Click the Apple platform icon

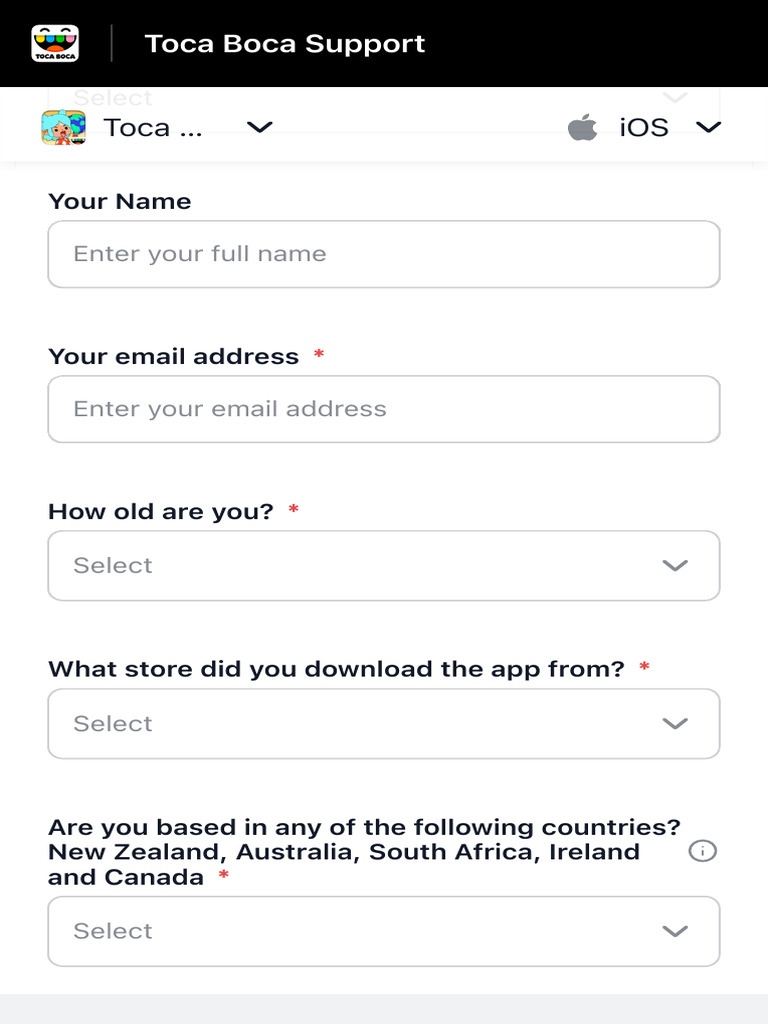(x=582, y=128)
